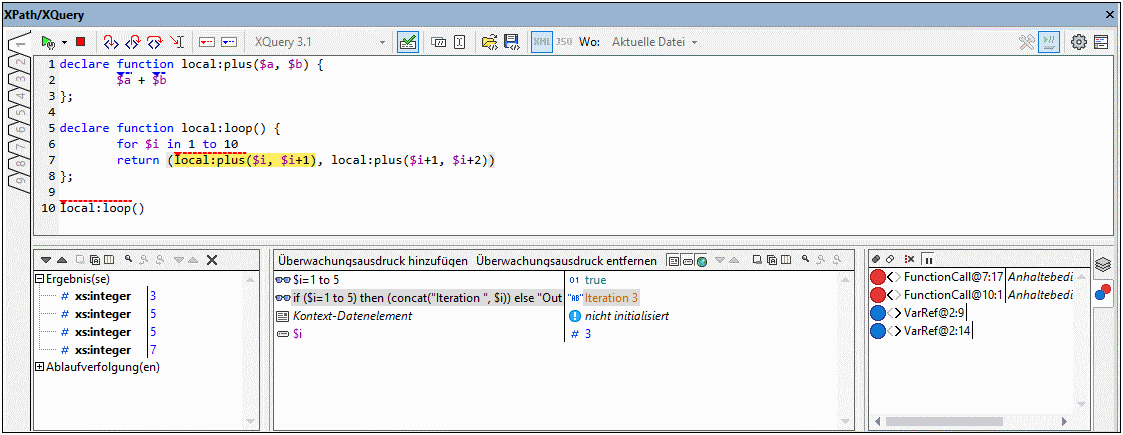The image size is (1123, 435).
Task: Open the breakpoints tab with red-blue dots
Action: click(x=1103, y=292)
